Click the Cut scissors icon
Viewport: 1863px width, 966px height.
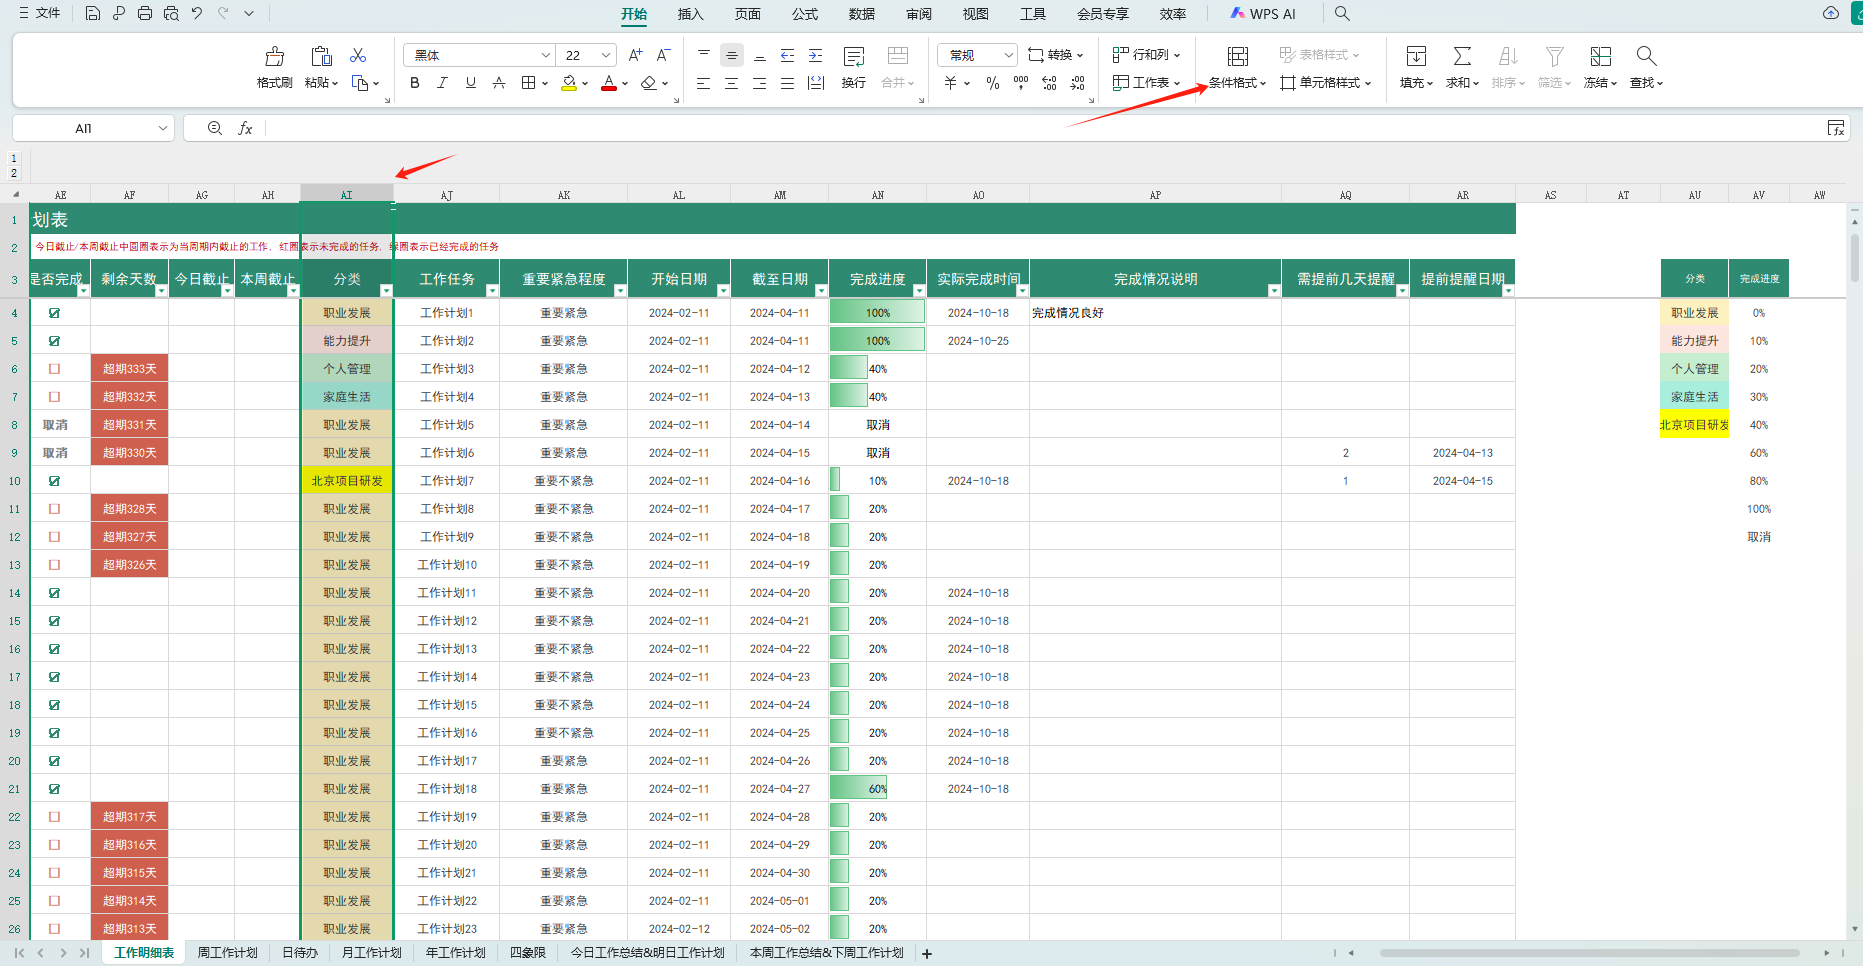pos(358,55)
